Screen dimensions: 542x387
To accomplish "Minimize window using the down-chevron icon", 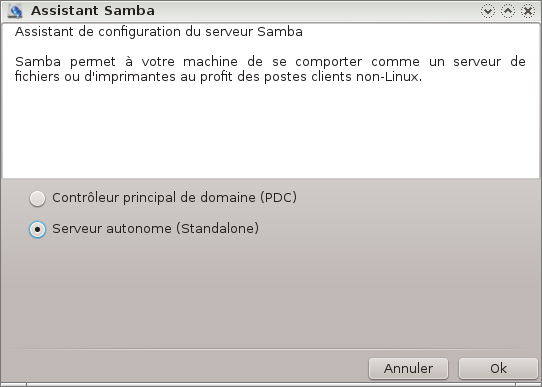I will click(487, 11).
